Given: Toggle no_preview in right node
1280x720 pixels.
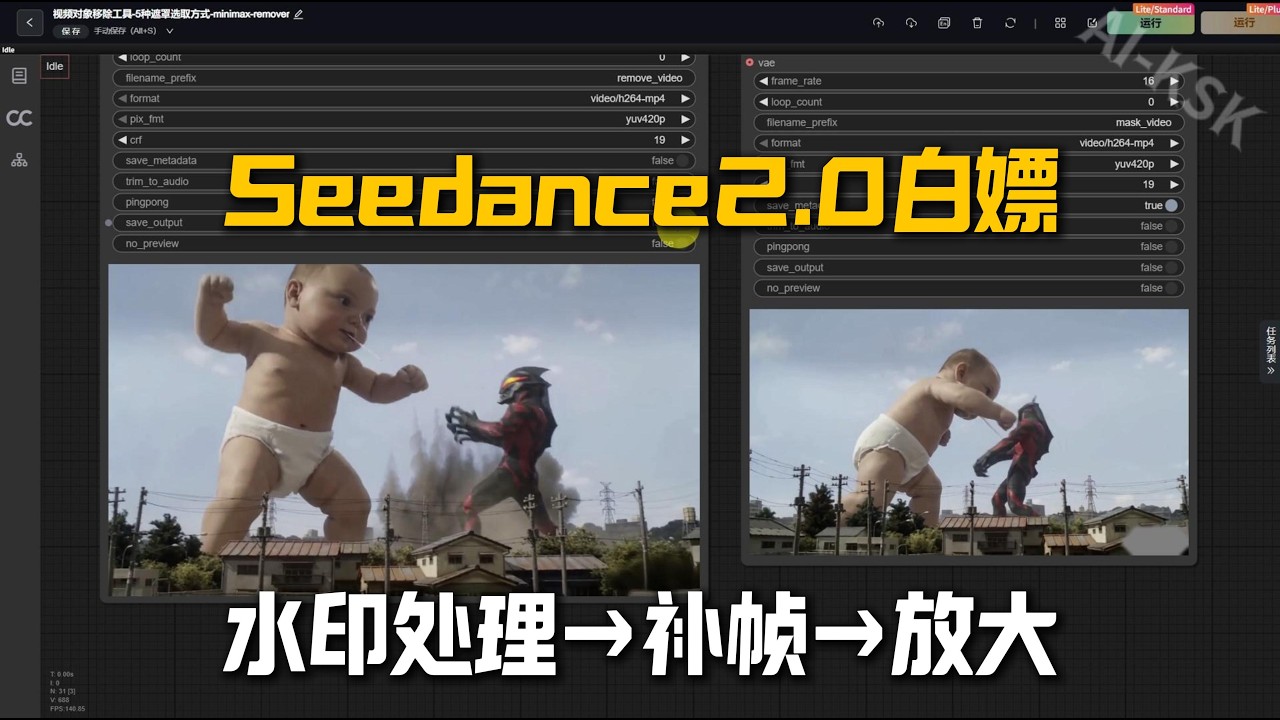Looking at the screenshot, I should (1171, 288).
